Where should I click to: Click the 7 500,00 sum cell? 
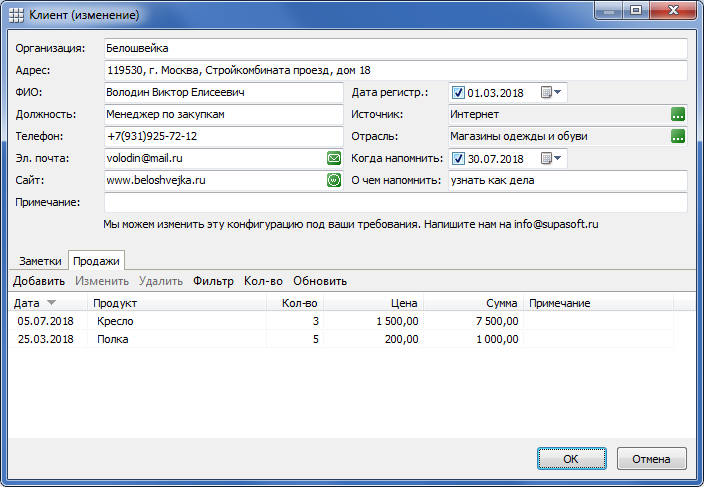click(473, 321)
